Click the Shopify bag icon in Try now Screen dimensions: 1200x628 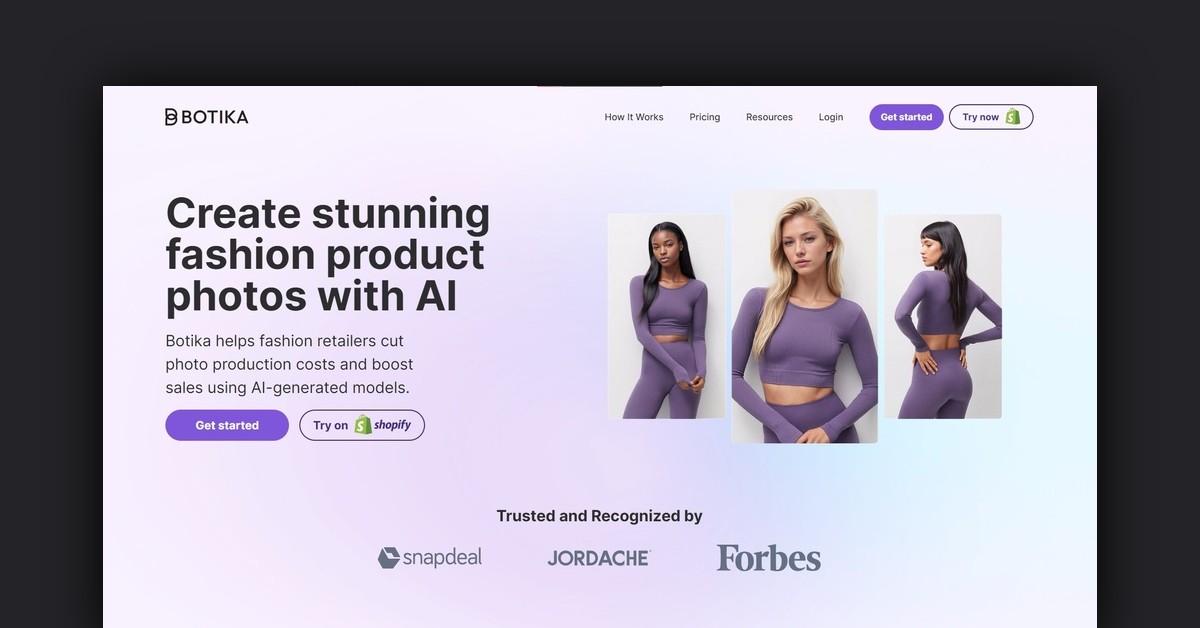coord(1013,117)
